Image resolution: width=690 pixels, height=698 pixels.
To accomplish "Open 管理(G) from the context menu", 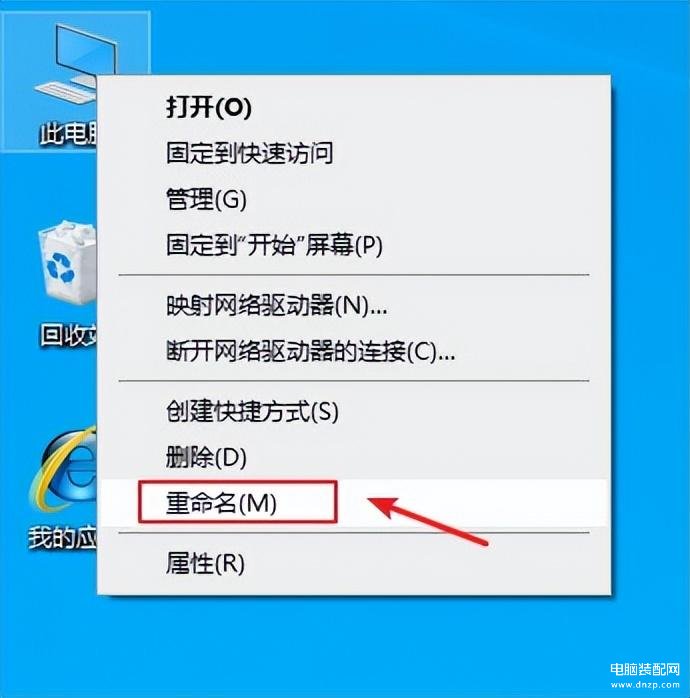I will [x=206, y=199].
